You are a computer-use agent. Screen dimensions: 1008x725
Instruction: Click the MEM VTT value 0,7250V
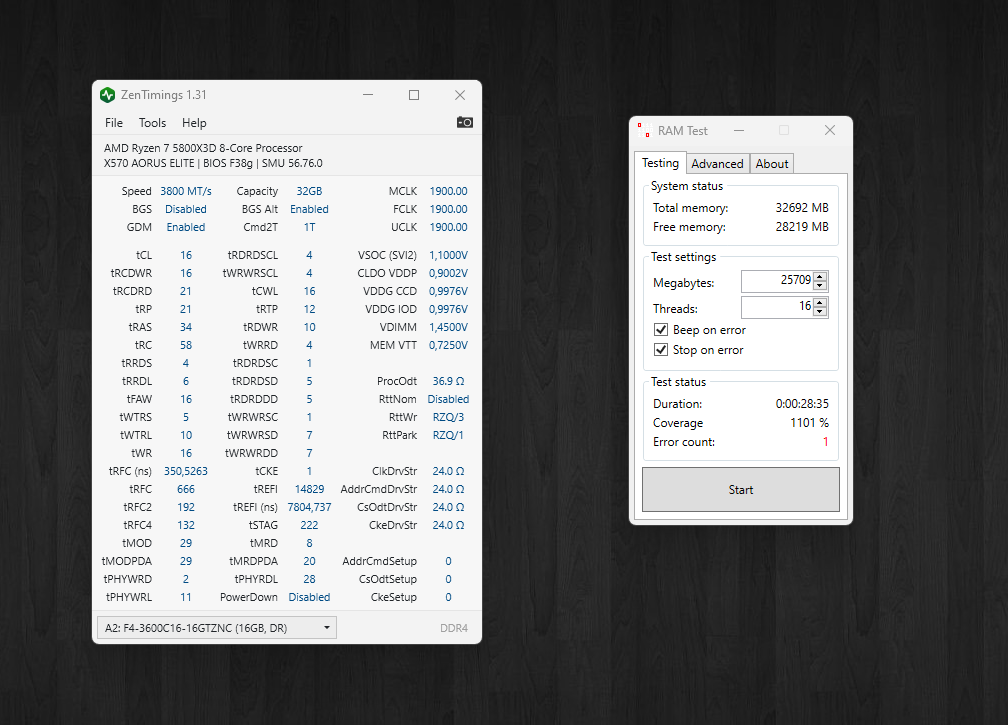pyautogui.click(x=448, y=345)
